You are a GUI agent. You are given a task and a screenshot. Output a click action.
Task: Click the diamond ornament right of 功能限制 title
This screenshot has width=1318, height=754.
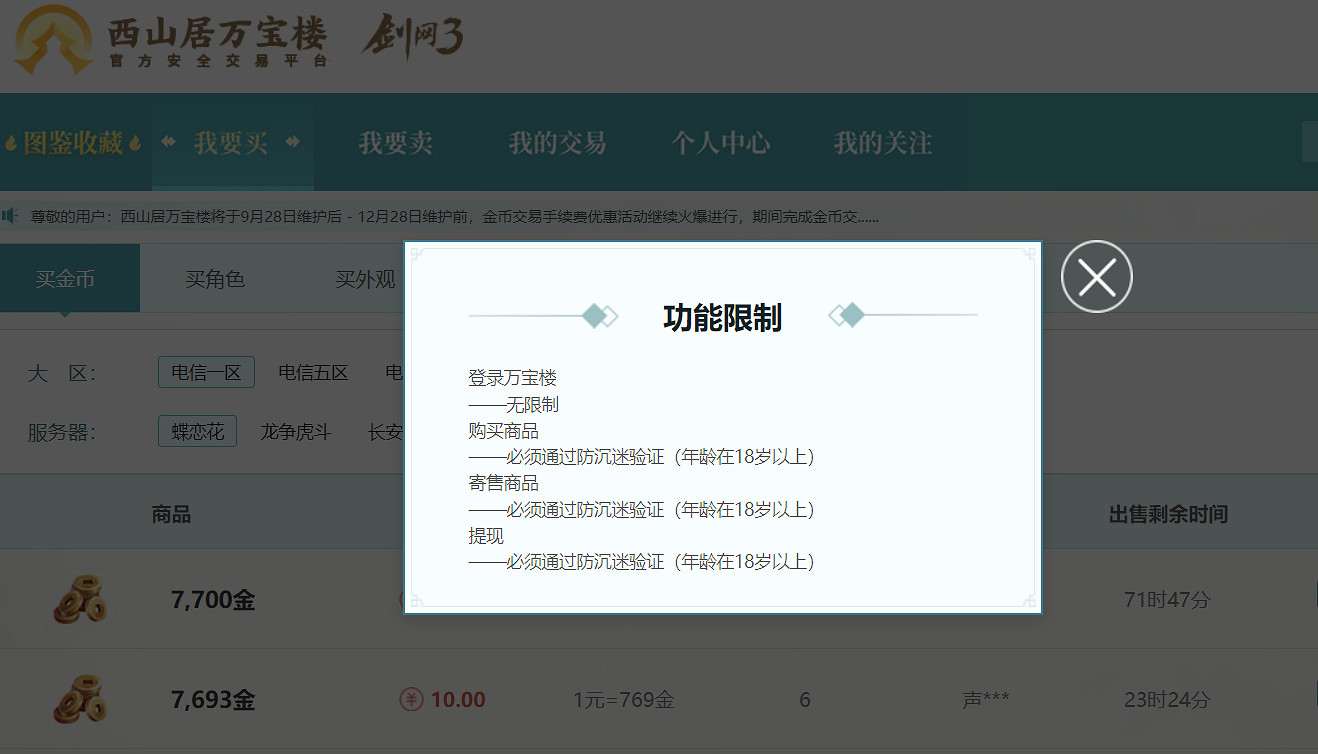850,314
